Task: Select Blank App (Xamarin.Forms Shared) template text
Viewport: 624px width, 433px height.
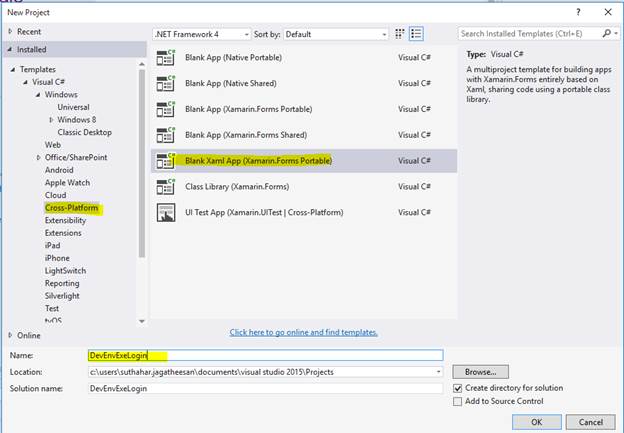Action: point(246,135)
